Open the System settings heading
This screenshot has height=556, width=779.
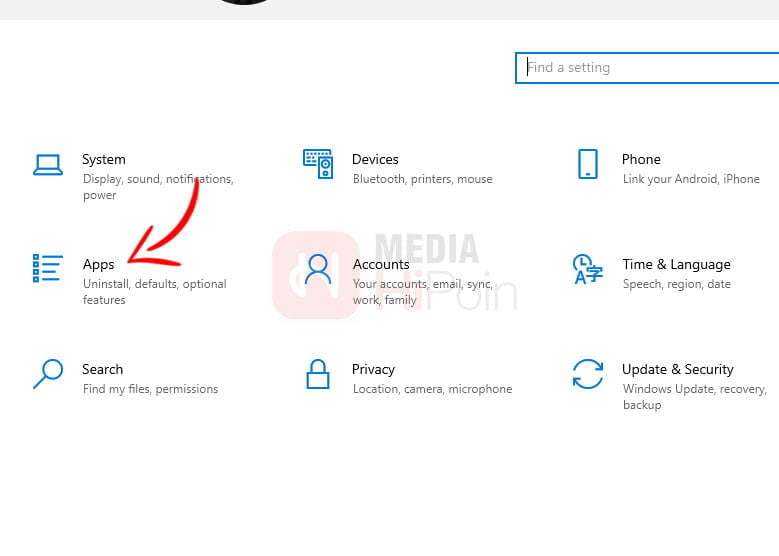(104, 159)
